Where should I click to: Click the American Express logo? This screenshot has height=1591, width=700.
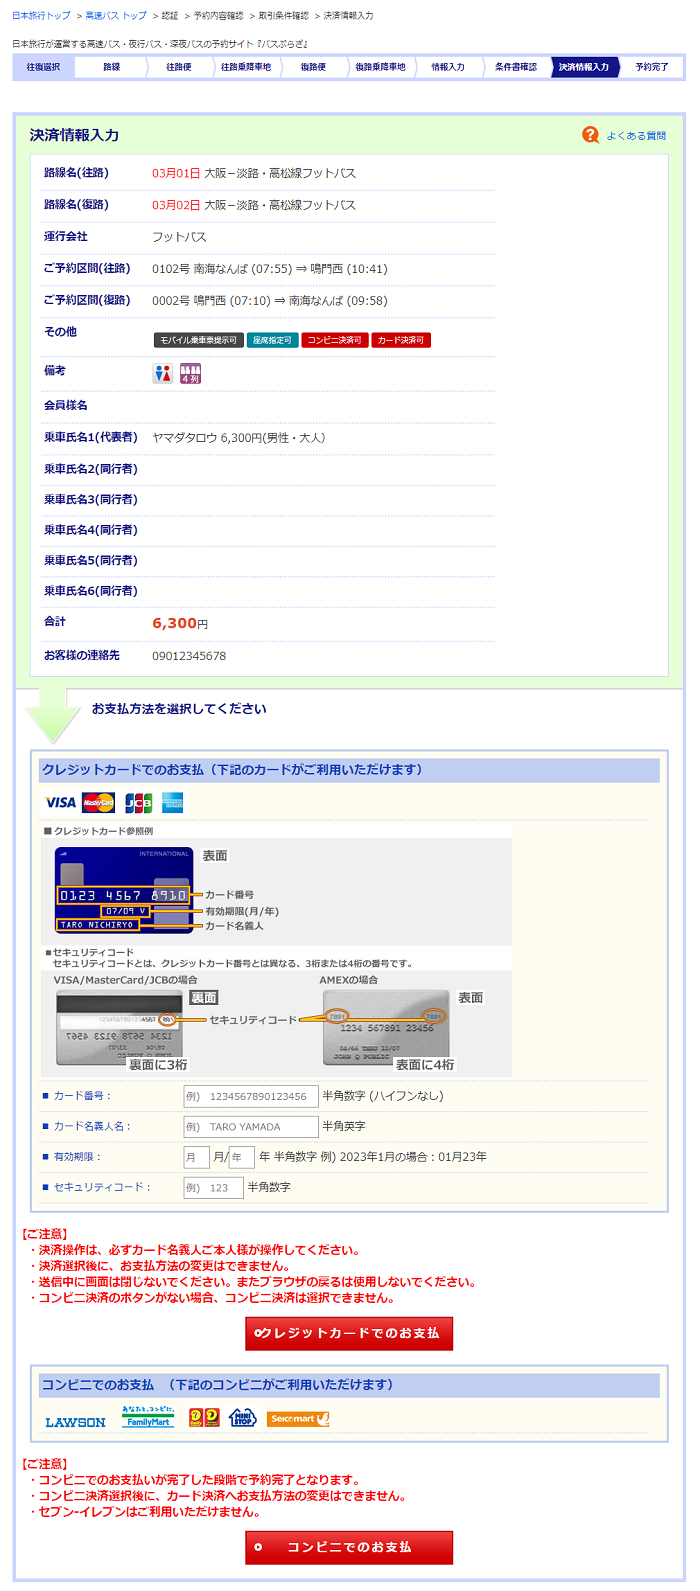173,802
